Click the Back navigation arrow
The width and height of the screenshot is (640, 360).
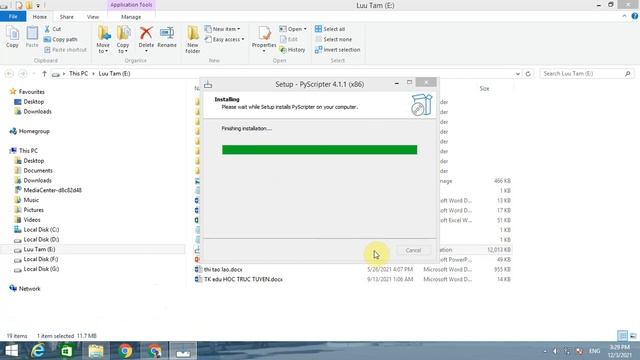click(x=9, y=73)
